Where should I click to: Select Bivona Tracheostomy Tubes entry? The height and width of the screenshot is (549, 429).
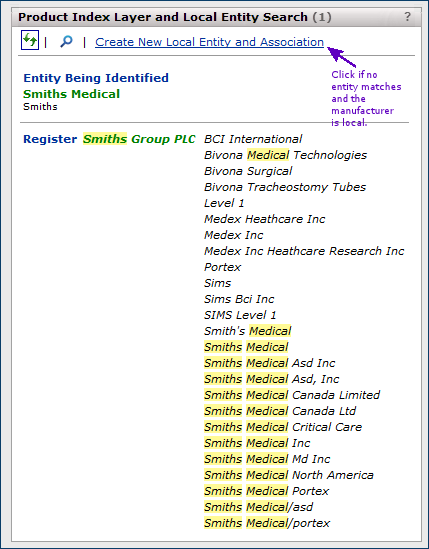[x=285, y=187]
